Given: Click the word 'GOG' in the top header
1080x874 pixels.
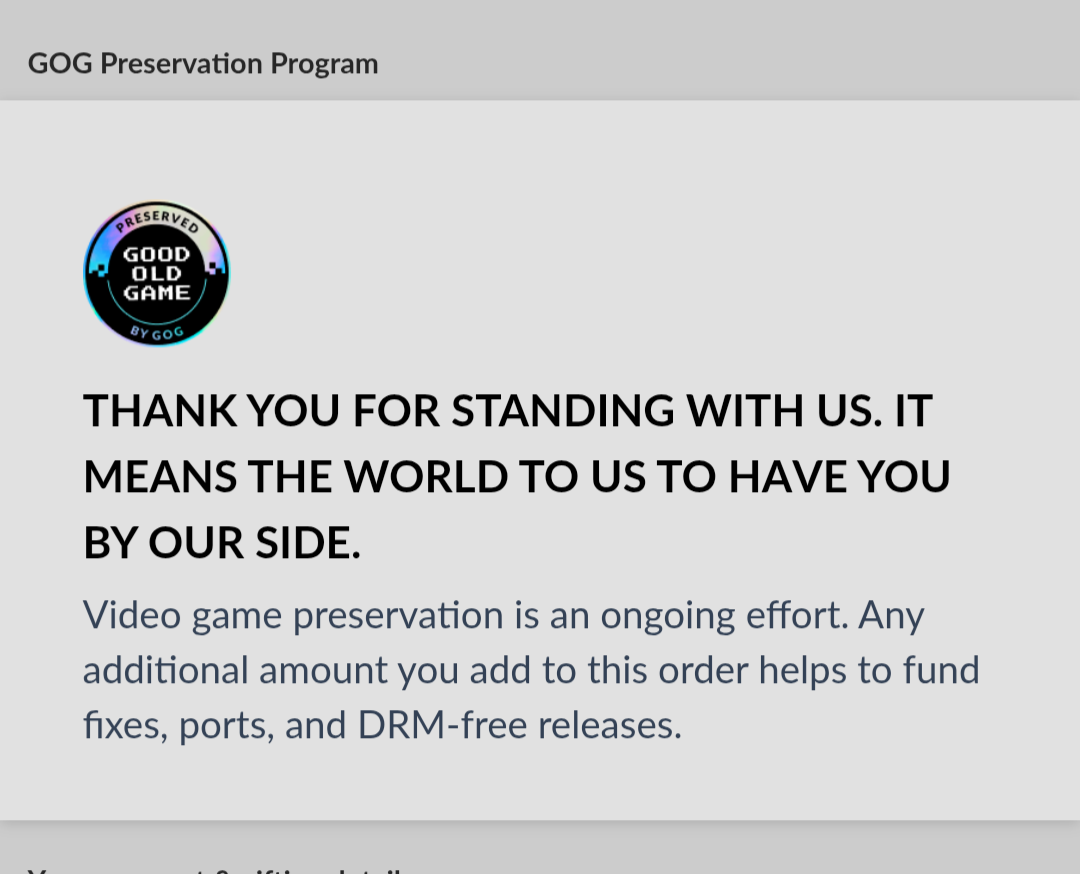Looking at the screenshot, I should (x=60, y=63).
